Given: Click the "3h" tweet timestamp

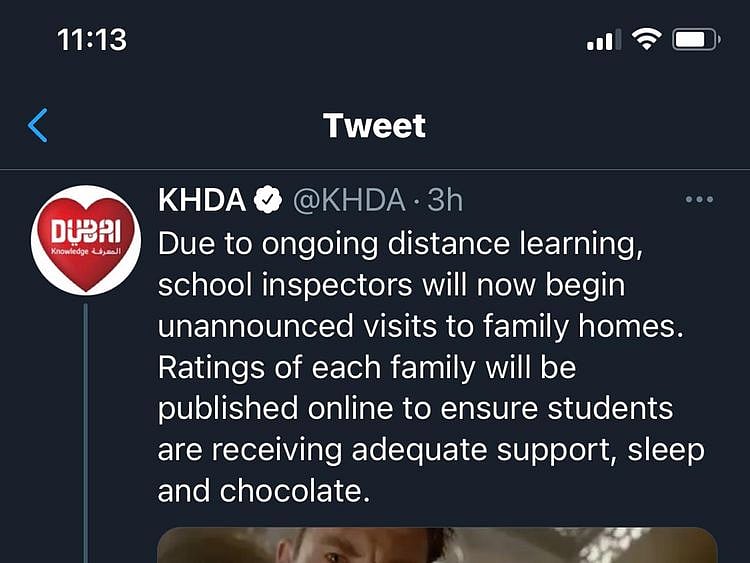Looking at the screenshot, I should coord(445,201).
